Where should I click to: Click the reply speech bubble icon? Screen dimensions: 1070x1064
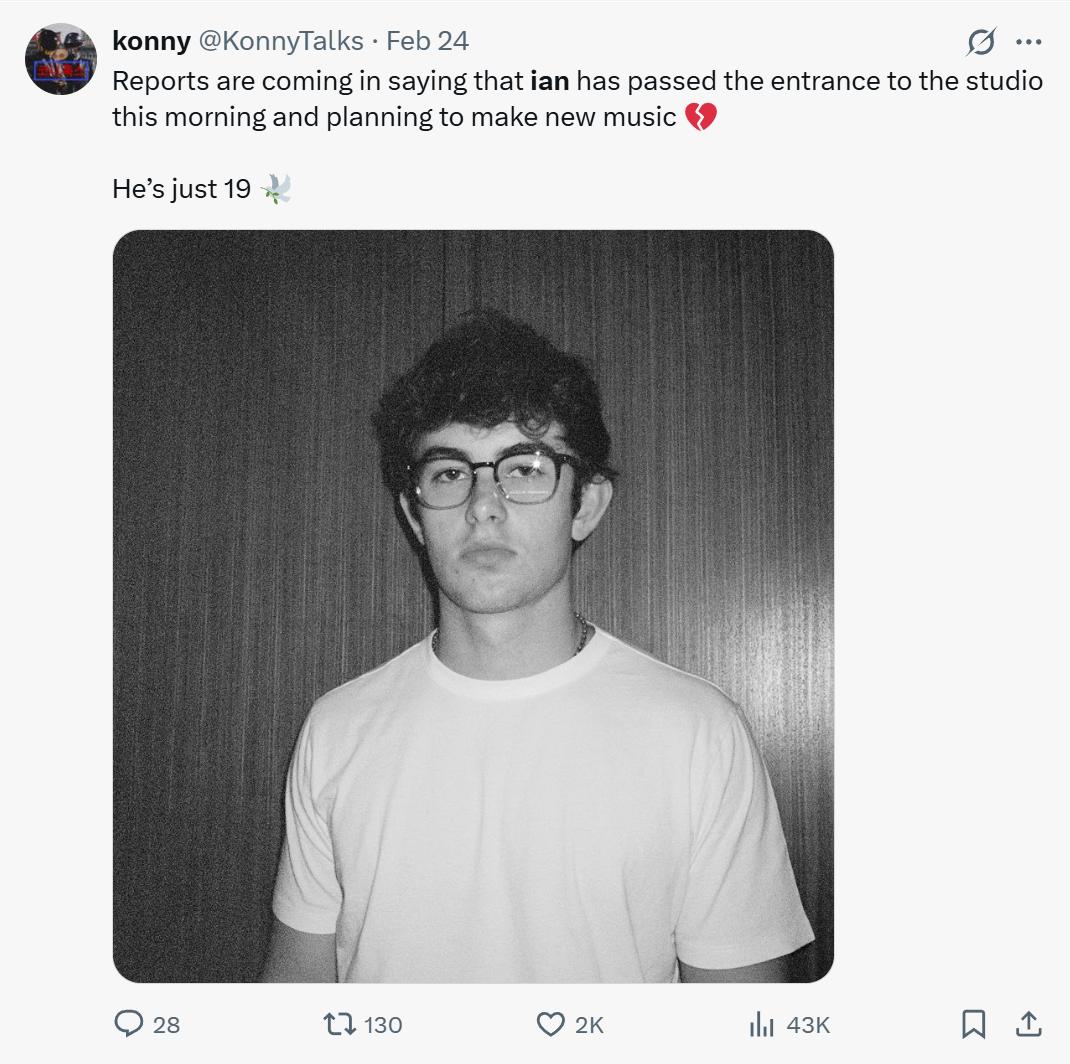(128, 1024)
